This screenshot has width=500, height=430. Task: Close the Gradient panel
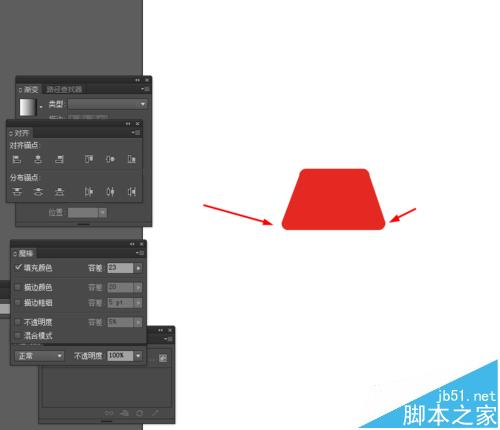(147, 80)
